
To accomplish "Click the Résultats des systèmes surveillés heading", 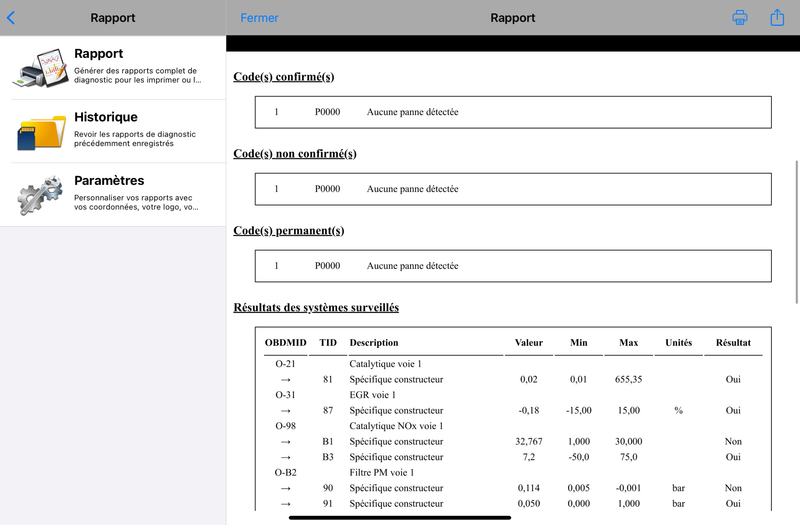I will point(316,308).
